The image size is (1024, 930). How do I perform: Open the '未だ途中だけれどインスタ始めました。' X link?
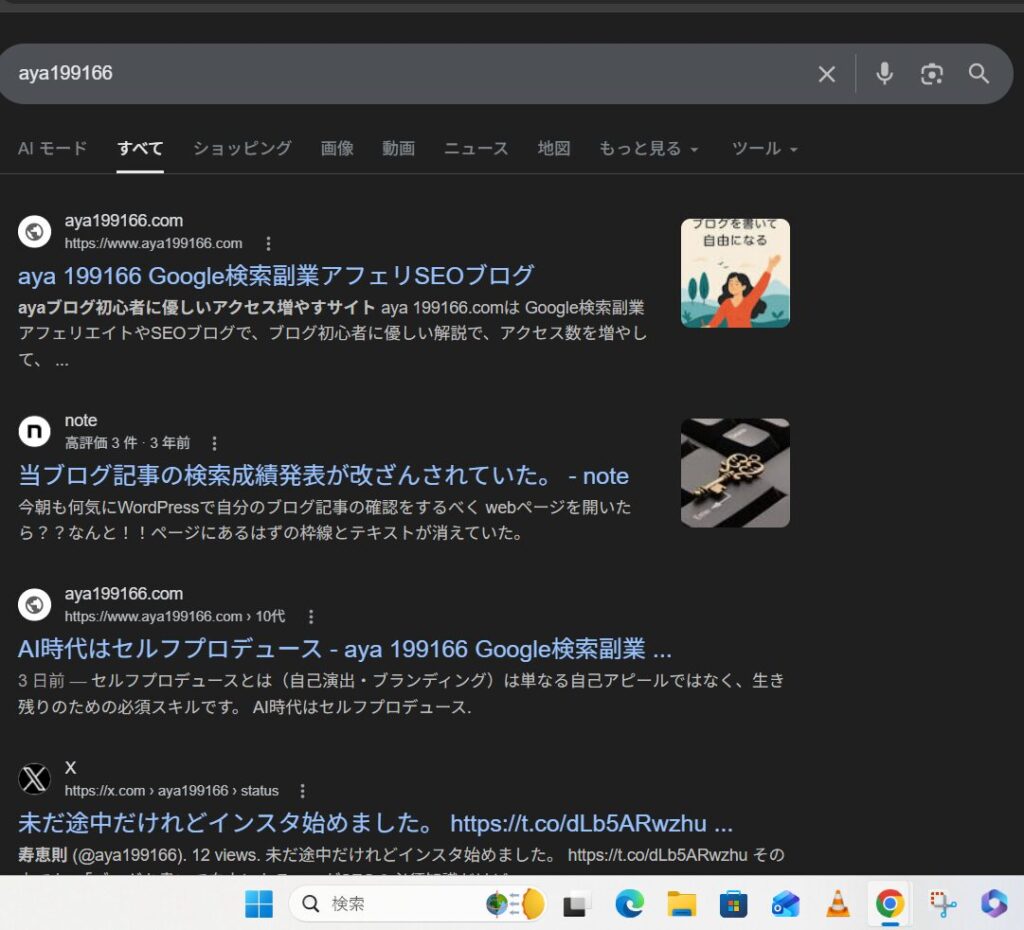pyautogui.click(x=376, y=824)
